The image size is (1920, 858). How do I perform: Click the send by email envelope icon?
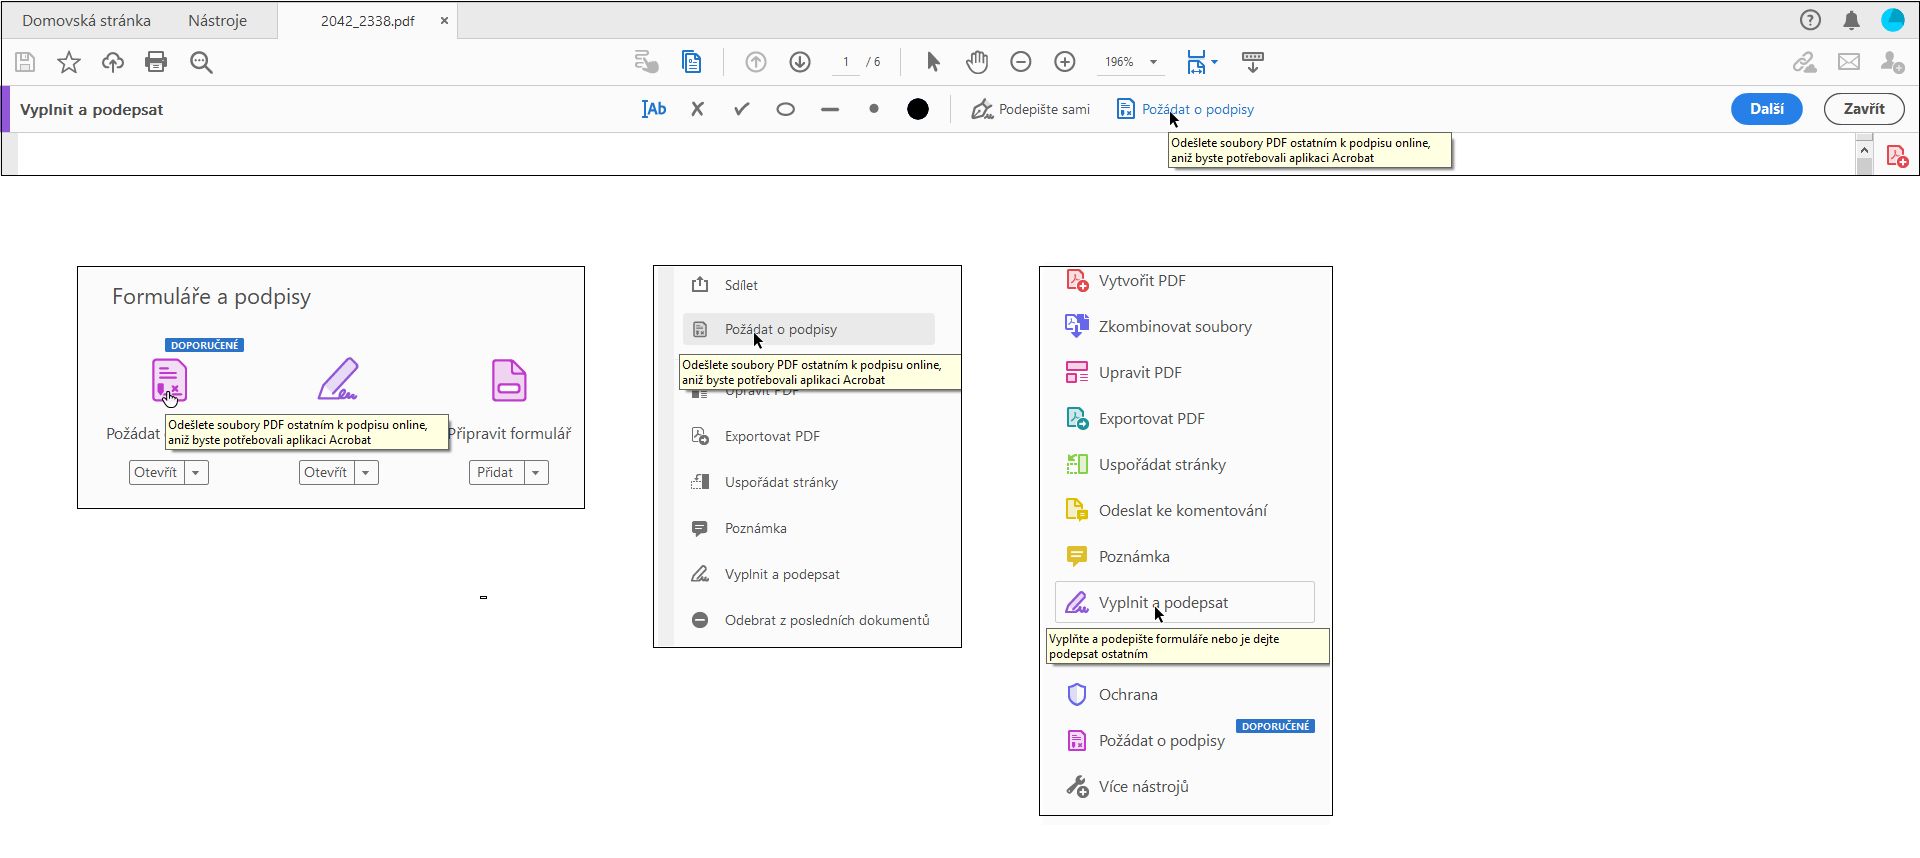pos(1849,62)
